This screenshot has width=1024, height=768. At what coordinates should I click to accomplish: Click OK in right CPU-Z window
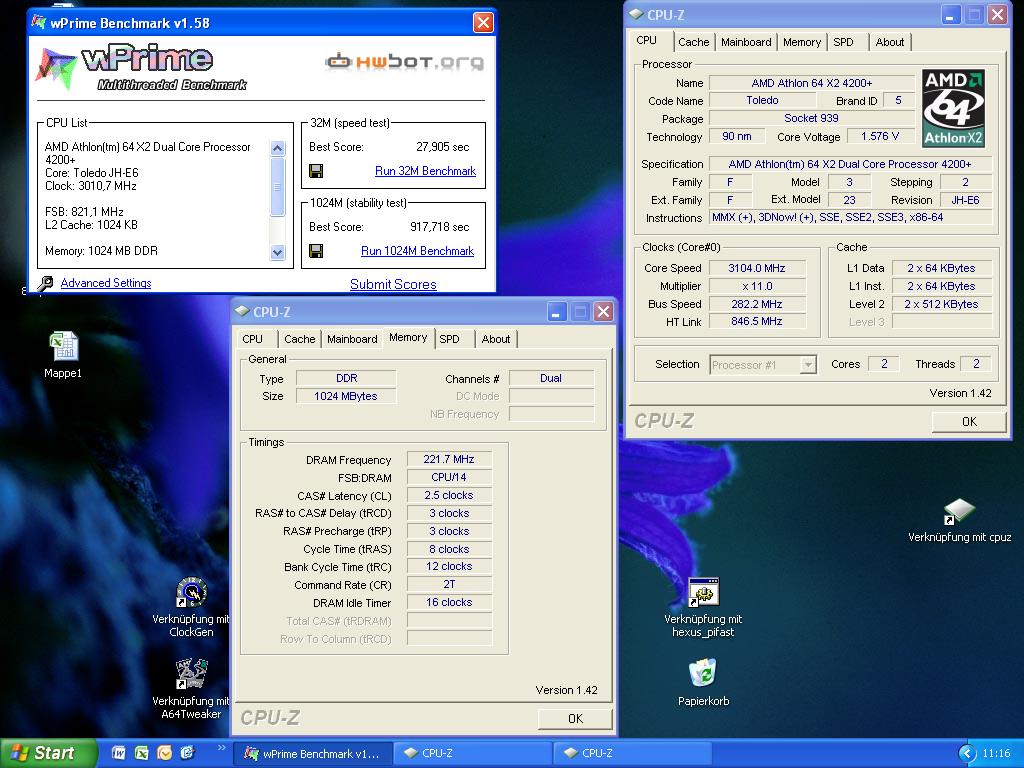pos(969,422)
